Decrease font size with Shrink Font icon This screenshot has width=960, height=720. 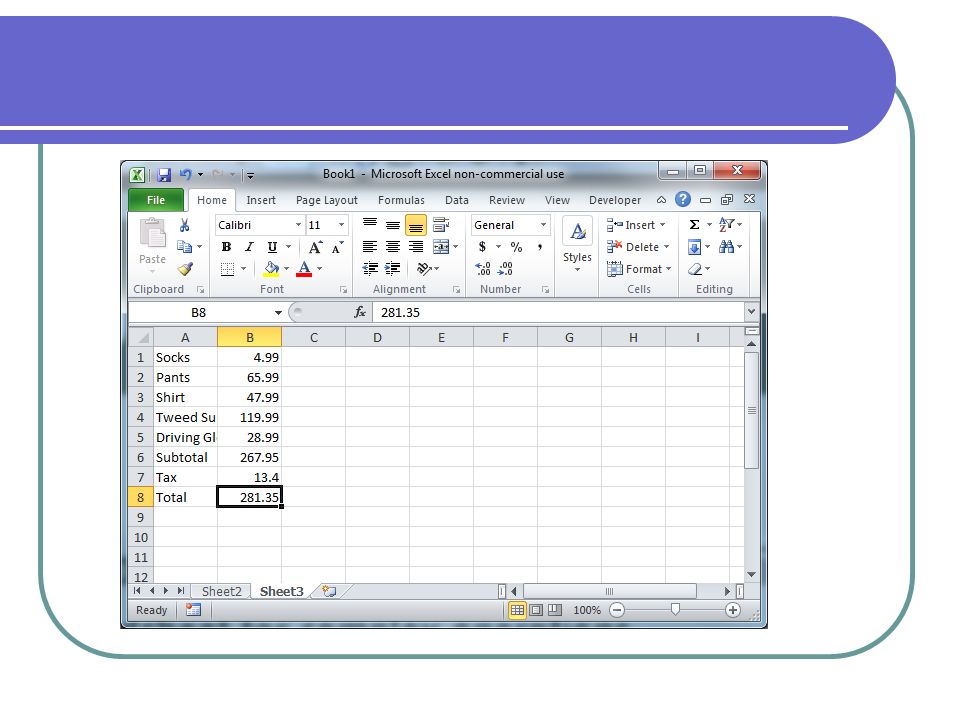pos(337,247)
